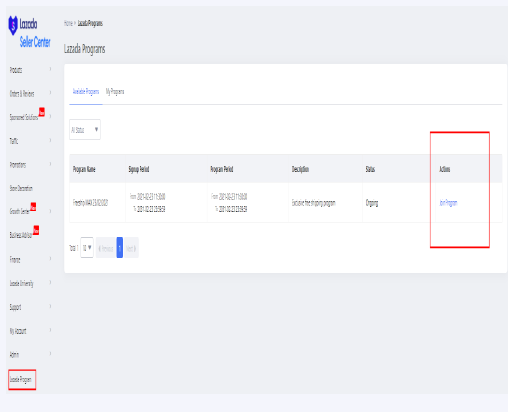Select the Available Programs tab

tap(86, 91)
